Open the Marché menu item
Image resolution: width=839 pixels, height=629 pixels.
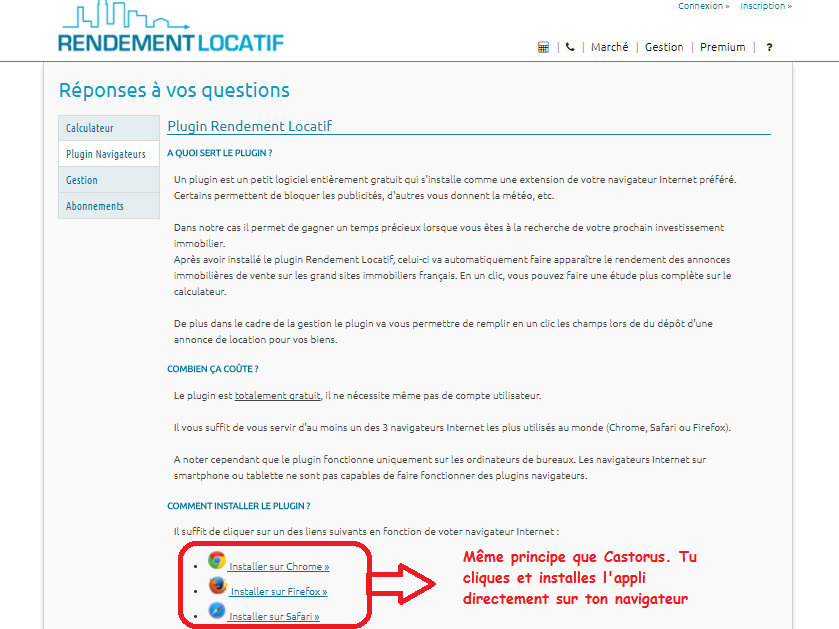(x=609, y=47)
